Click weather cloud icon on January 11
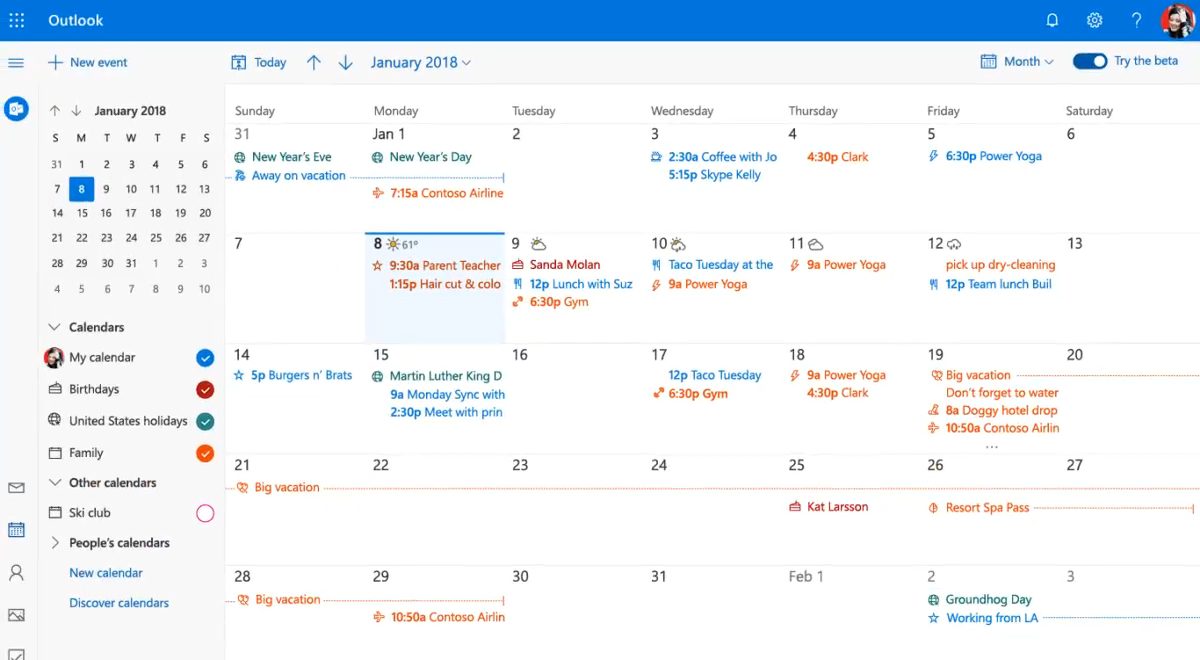1200x660 pixels. [815, 244]
